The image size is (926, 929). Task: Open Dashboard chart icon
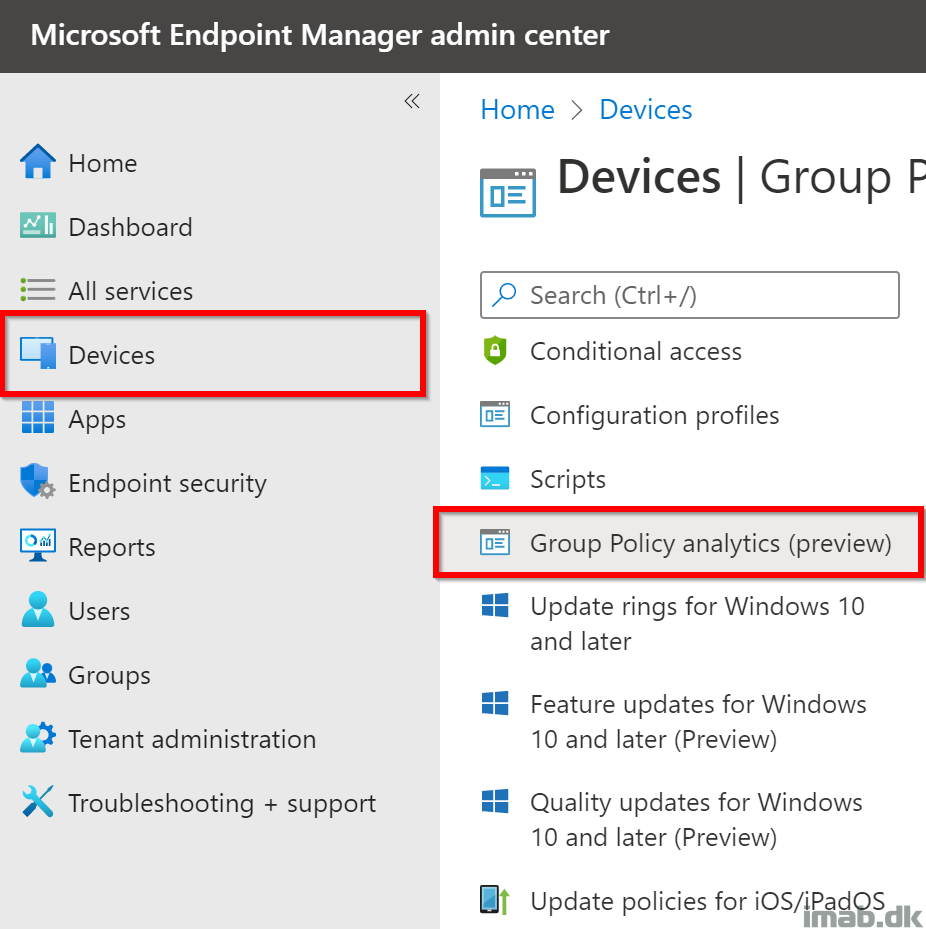[x=38, y=226]
